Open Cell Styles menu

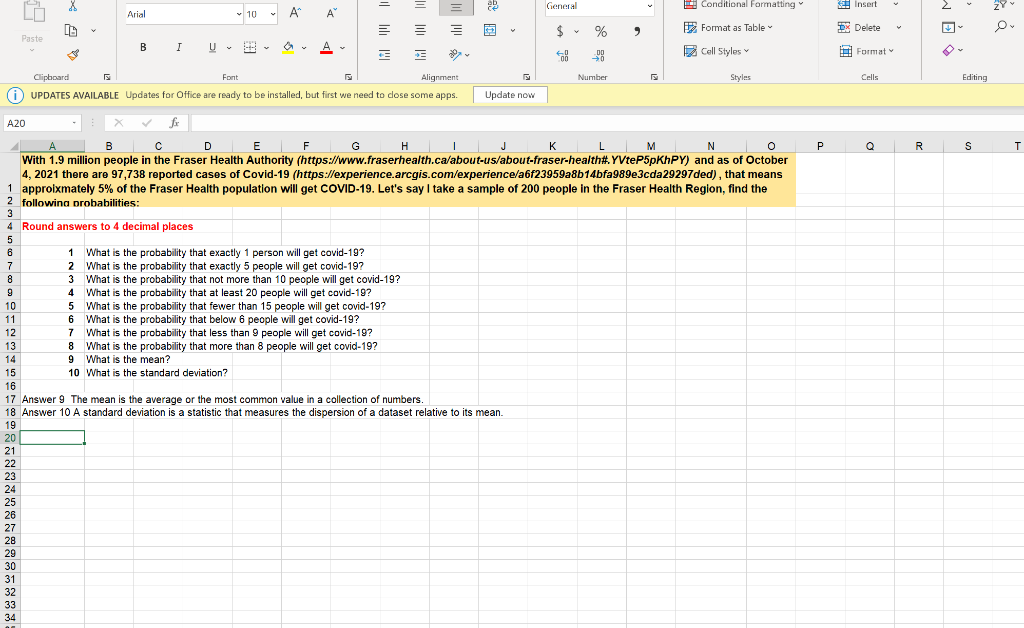[716, 51]
